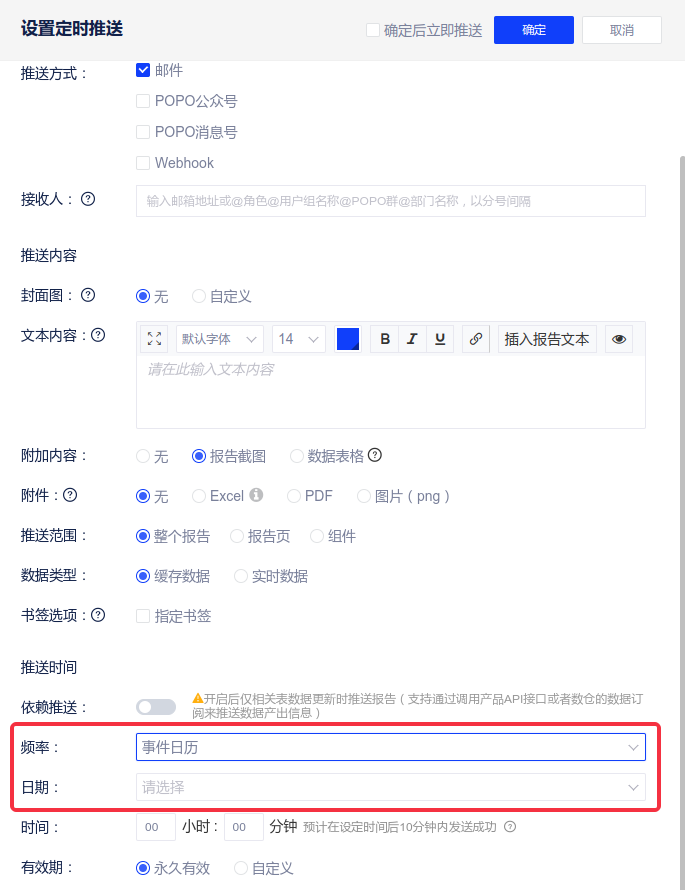Click the 插入报告文本 button
This screenshot has width=685, height=890.
pyautogui.click(x=547, y=339)
